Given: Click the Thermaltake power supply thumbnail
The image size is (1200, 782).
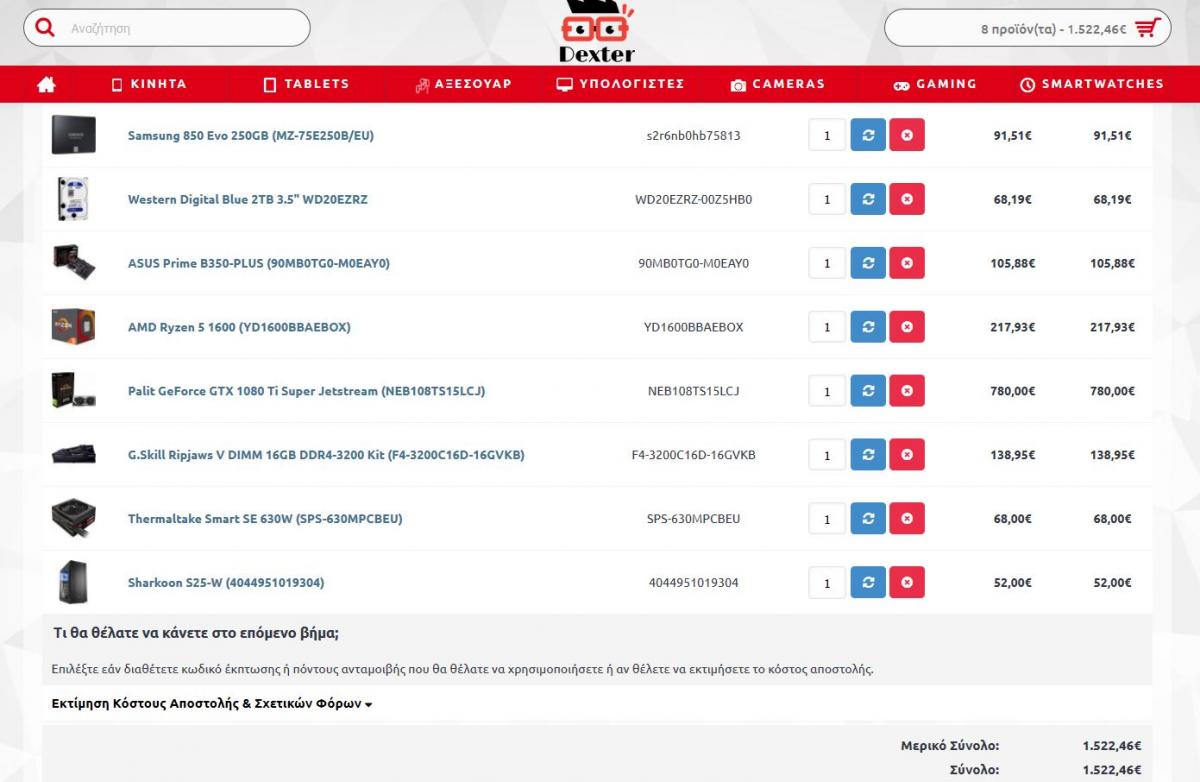Looking at the screenshot, I should tap(73, 519).
